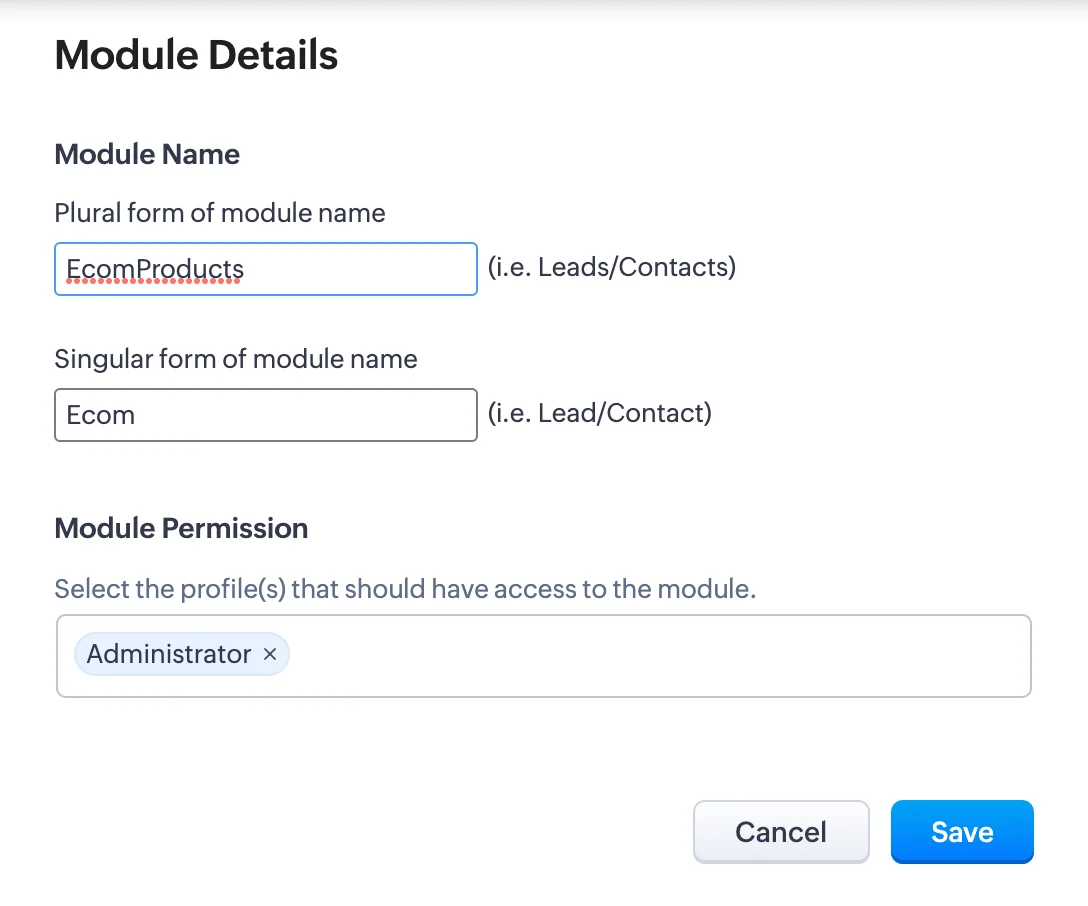Click the '(i.e. Lead/Contact)' hint text
Screen dimensions: 1088x906
600,413
